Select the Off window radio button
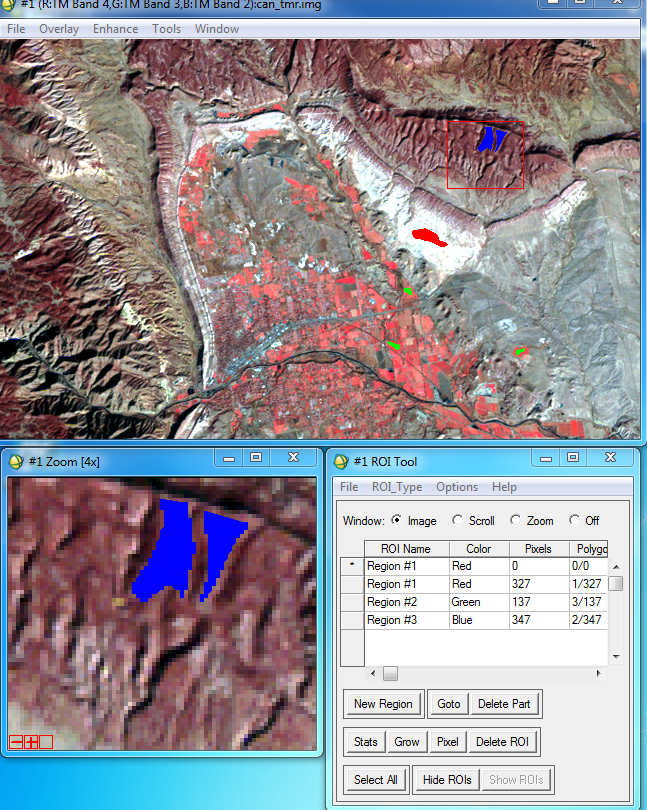 tap(574, 520)
